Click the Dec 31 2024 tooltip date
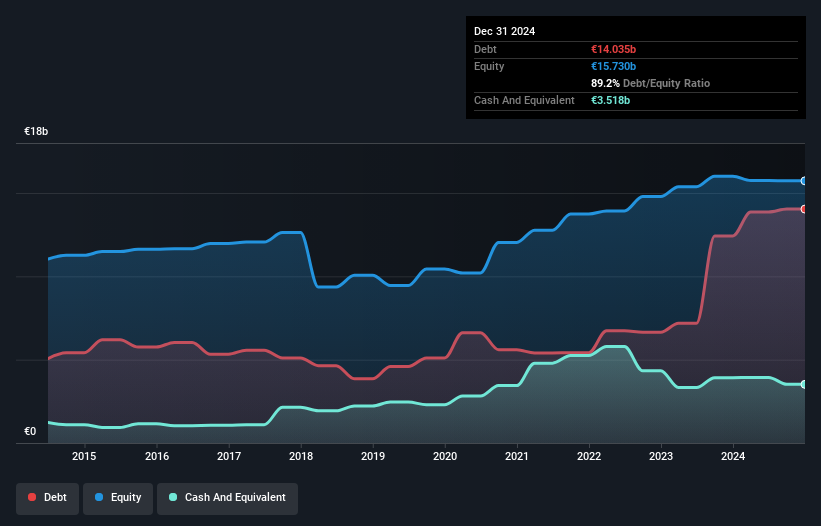Image resolution: width=821 pixels, height=526 pixels. [504, 31]
